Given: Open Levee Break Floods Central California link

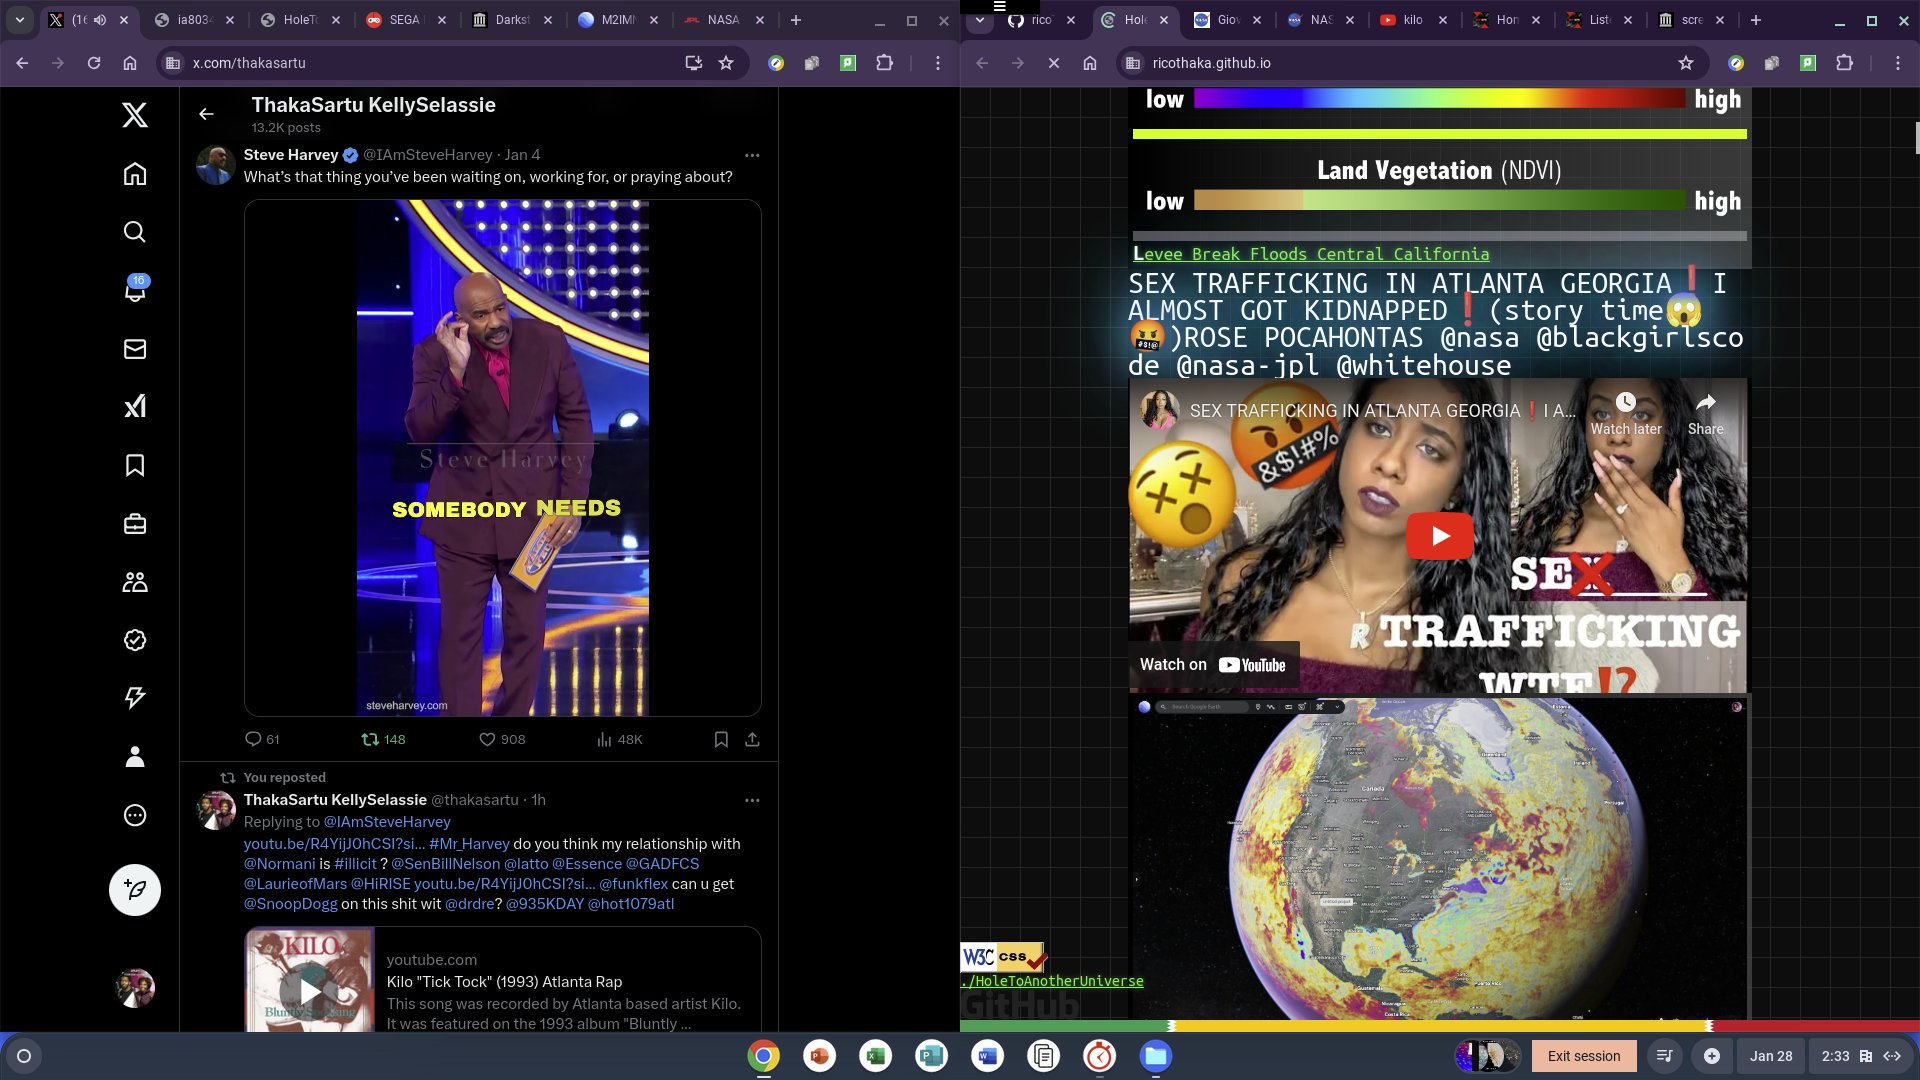Looking at the screenshot, I should tap(1311, 254).
